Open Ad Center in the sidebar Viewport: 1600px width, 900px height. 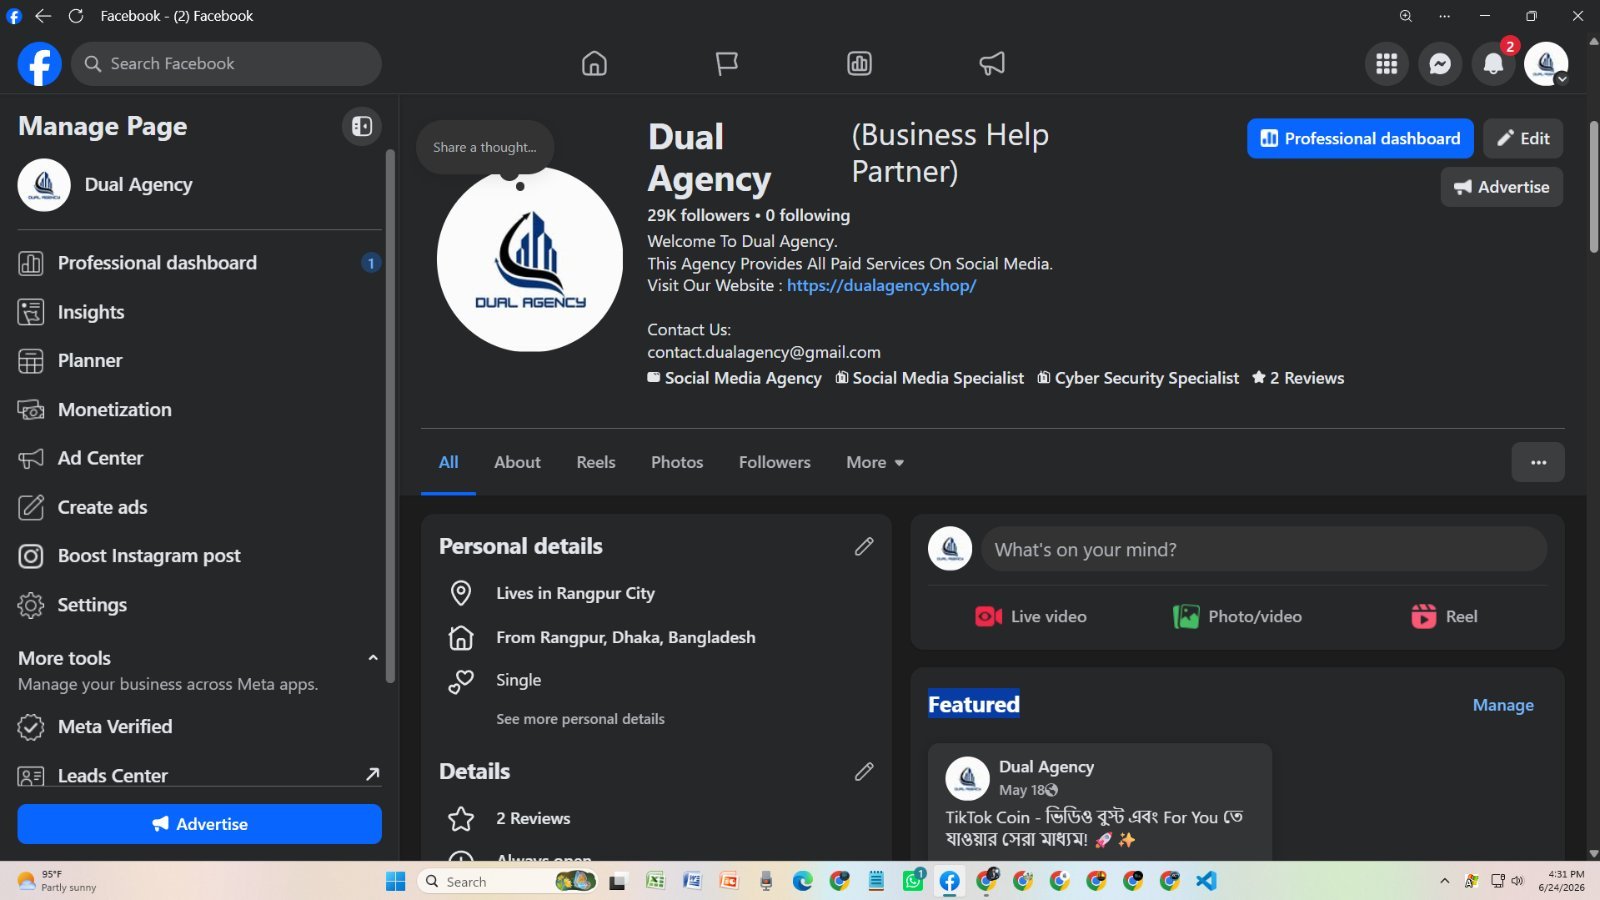point(199,458)
